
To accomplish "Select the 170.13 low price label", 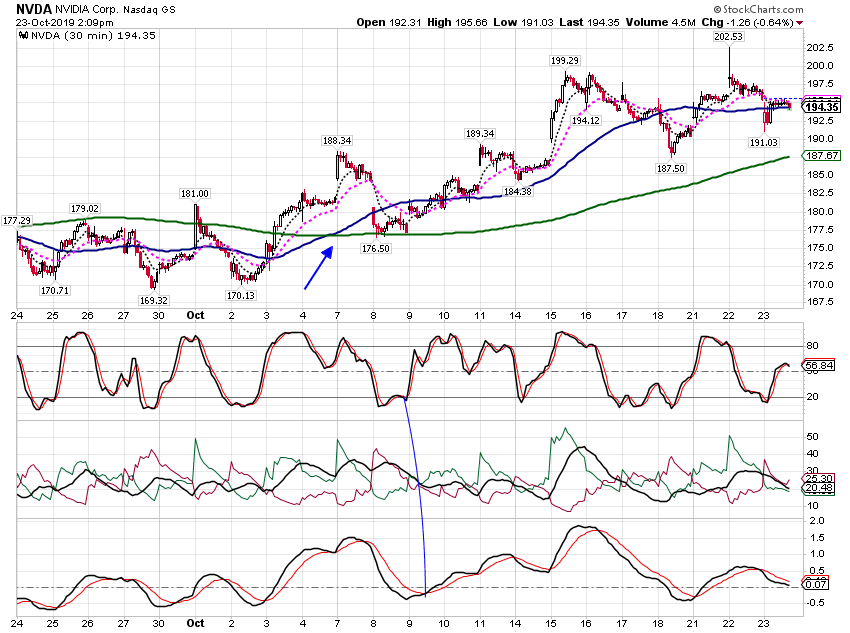I will (241, 295).
